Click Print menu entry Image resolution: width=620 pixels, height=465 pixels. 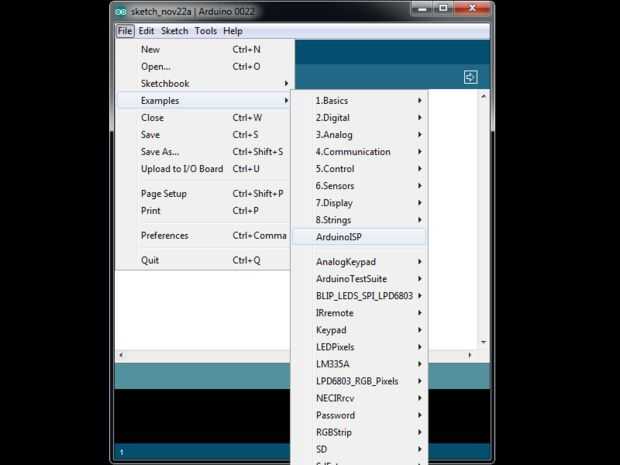(204, 210)
